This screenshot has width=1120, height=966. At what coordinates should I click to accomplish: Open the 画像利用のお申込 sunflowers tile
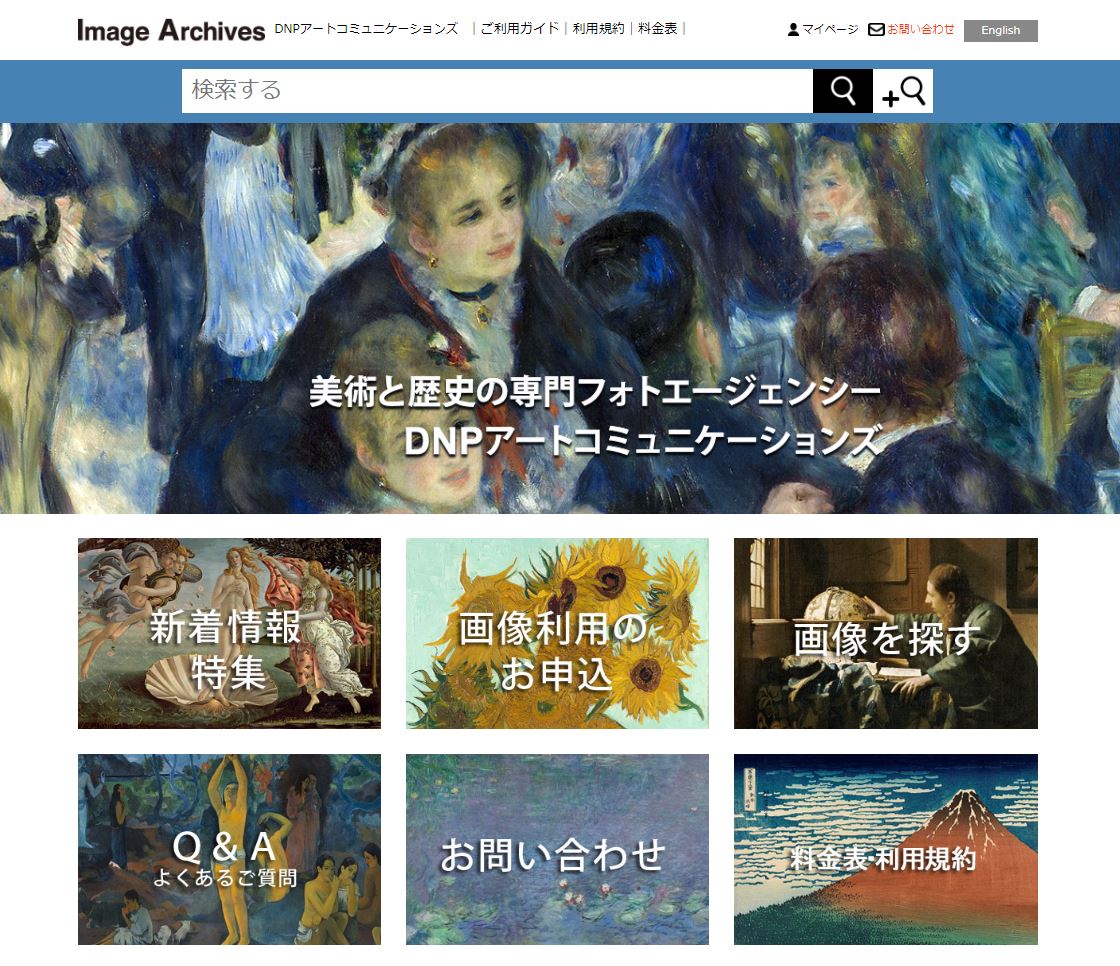pyautogui.click(x=557, y=633)
